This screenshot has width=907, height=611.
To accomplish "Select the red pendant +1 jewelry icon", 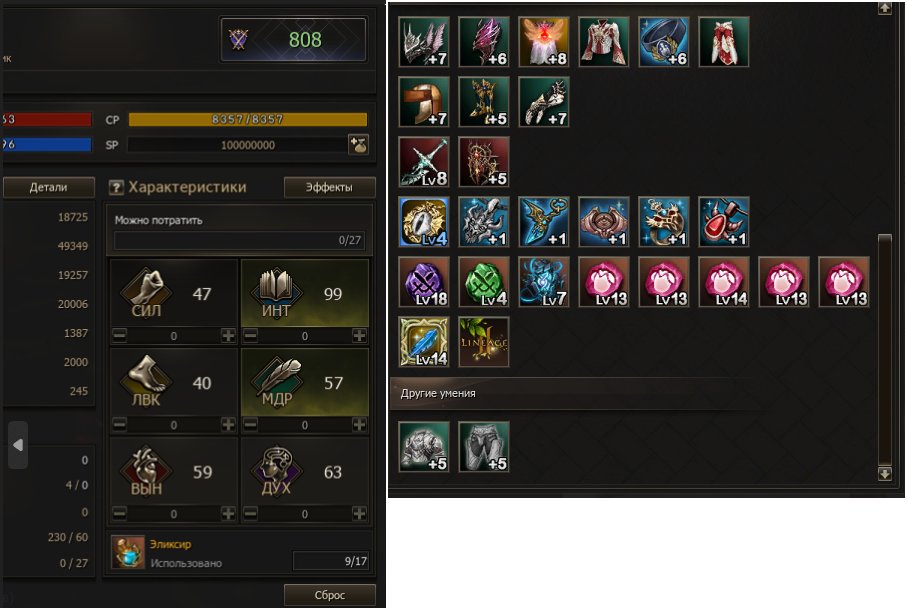I will (x=724, y=222).
